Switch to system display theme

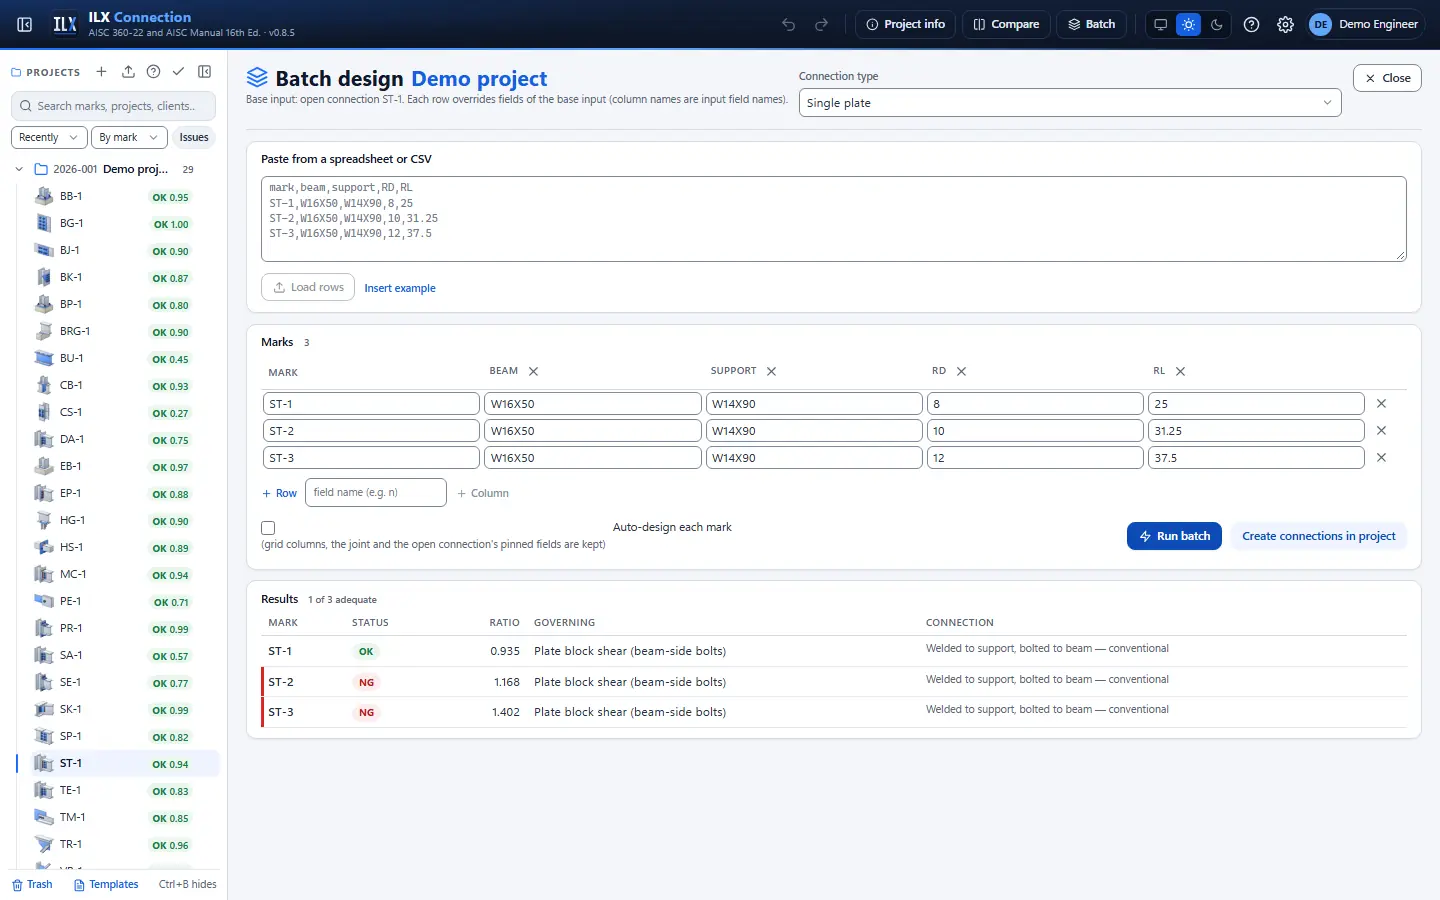pos(1160,24)
